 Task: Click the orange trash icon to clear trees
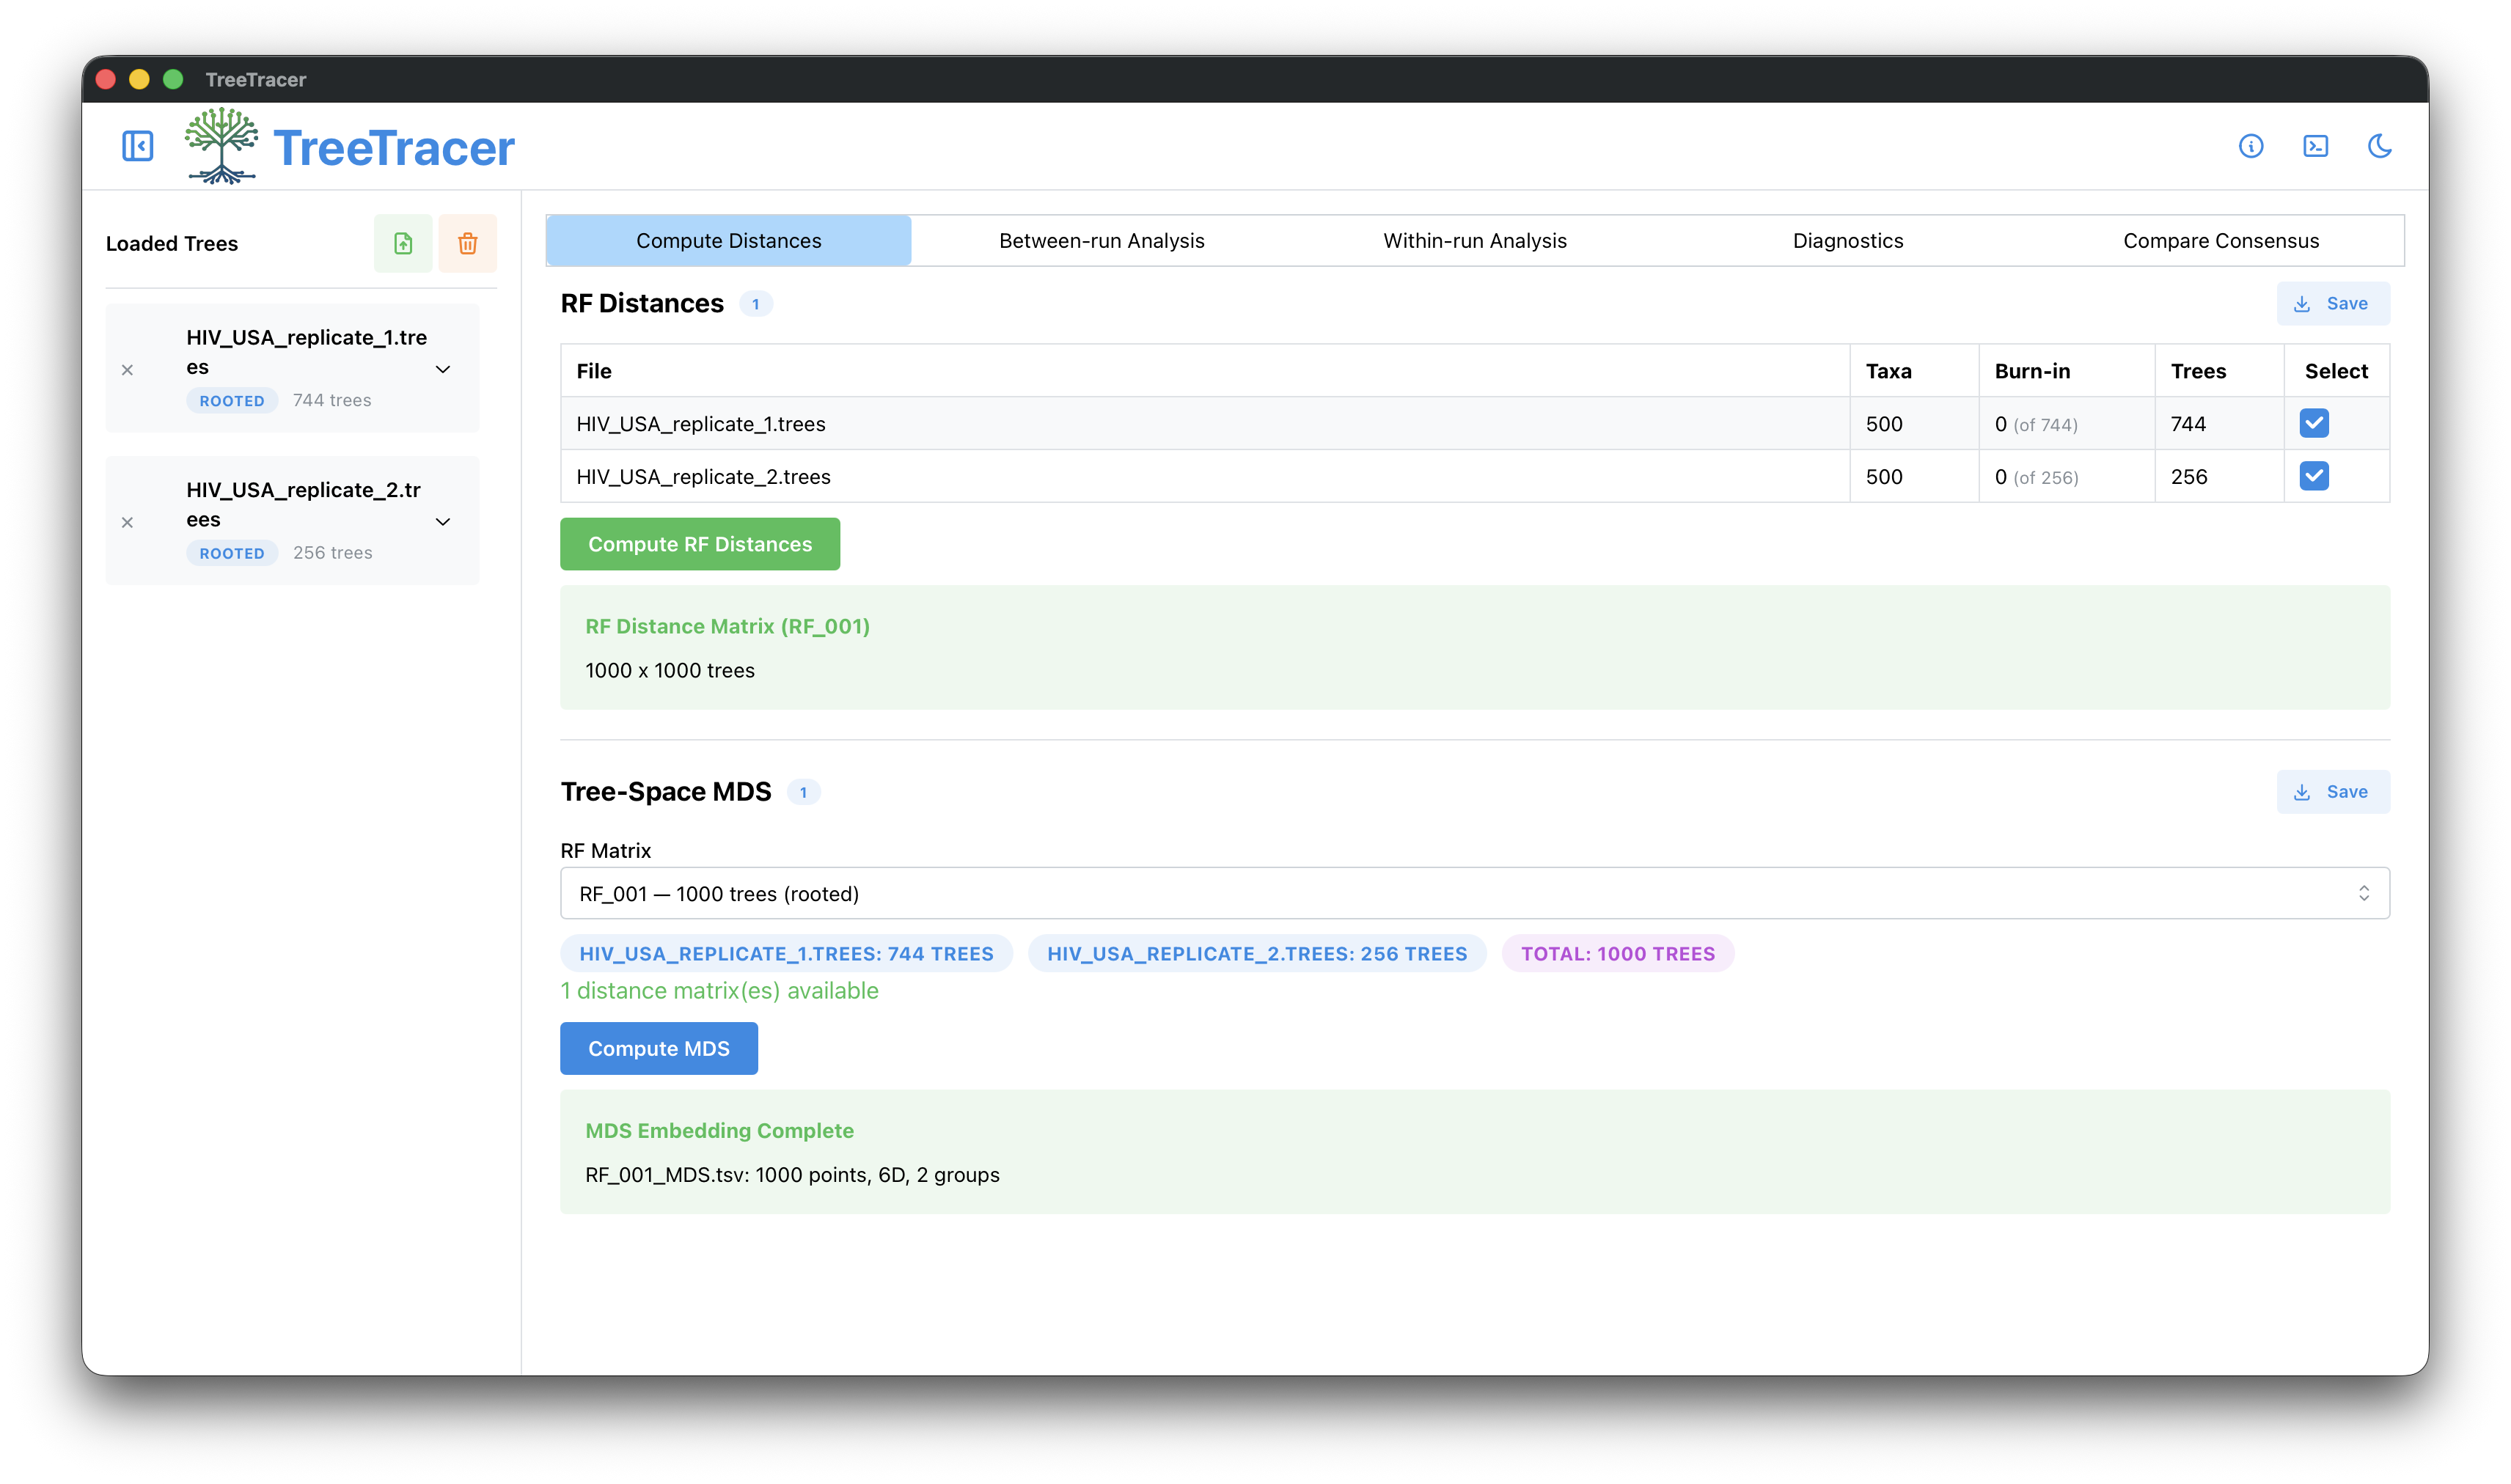coord(467,243)
